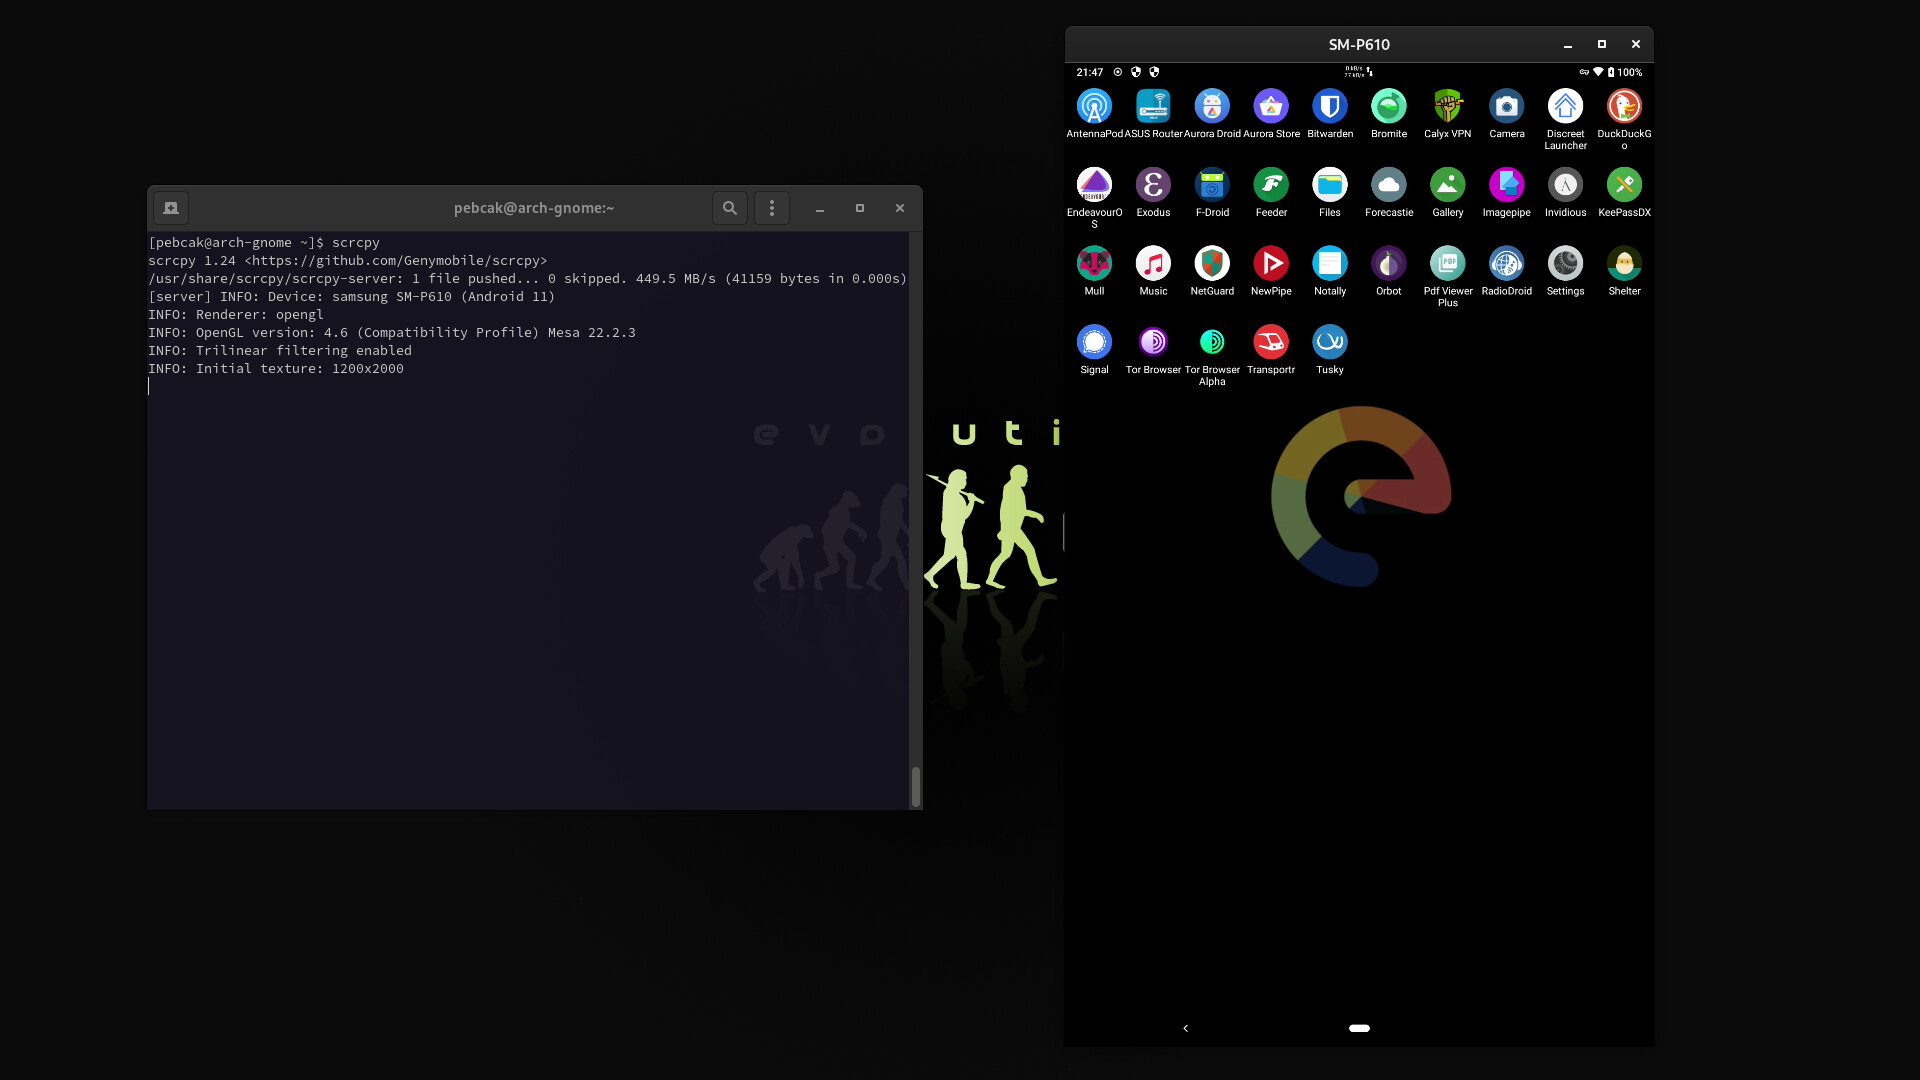
Task: Open the Gallery app
Action: 1448,185
